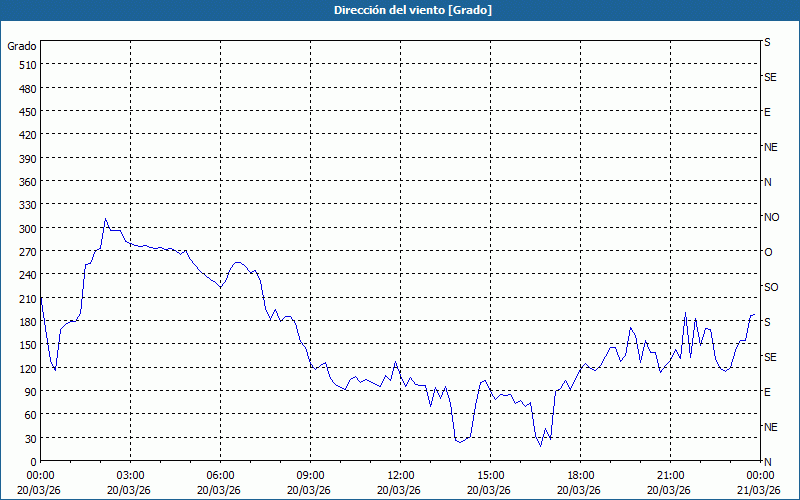Click the chart title 'Dirección del viento [Grado]'
This screenshot has width=800, height=500.
(399, 10)
